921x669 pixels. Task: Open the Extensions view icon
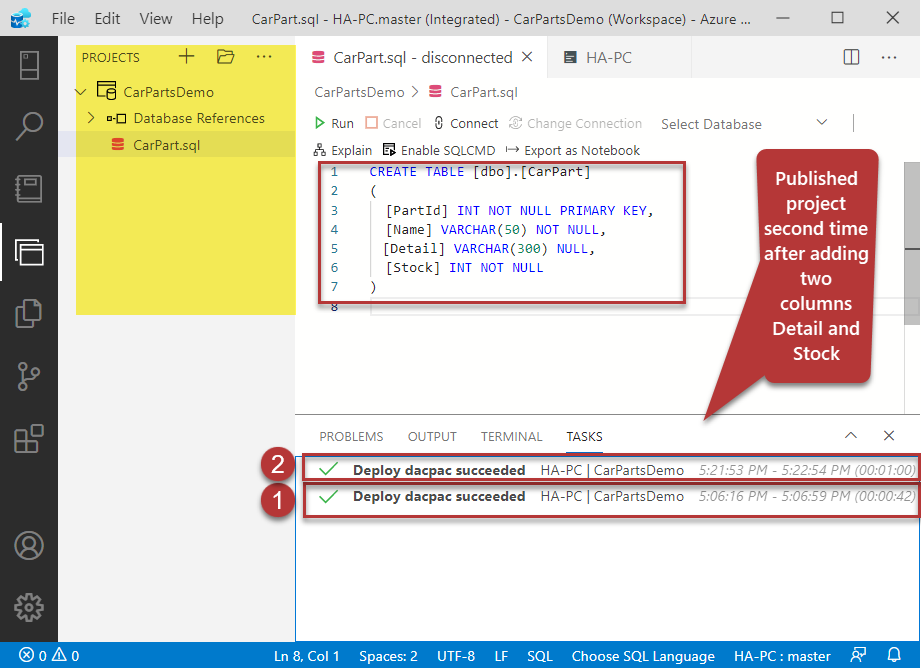point(29,438)
